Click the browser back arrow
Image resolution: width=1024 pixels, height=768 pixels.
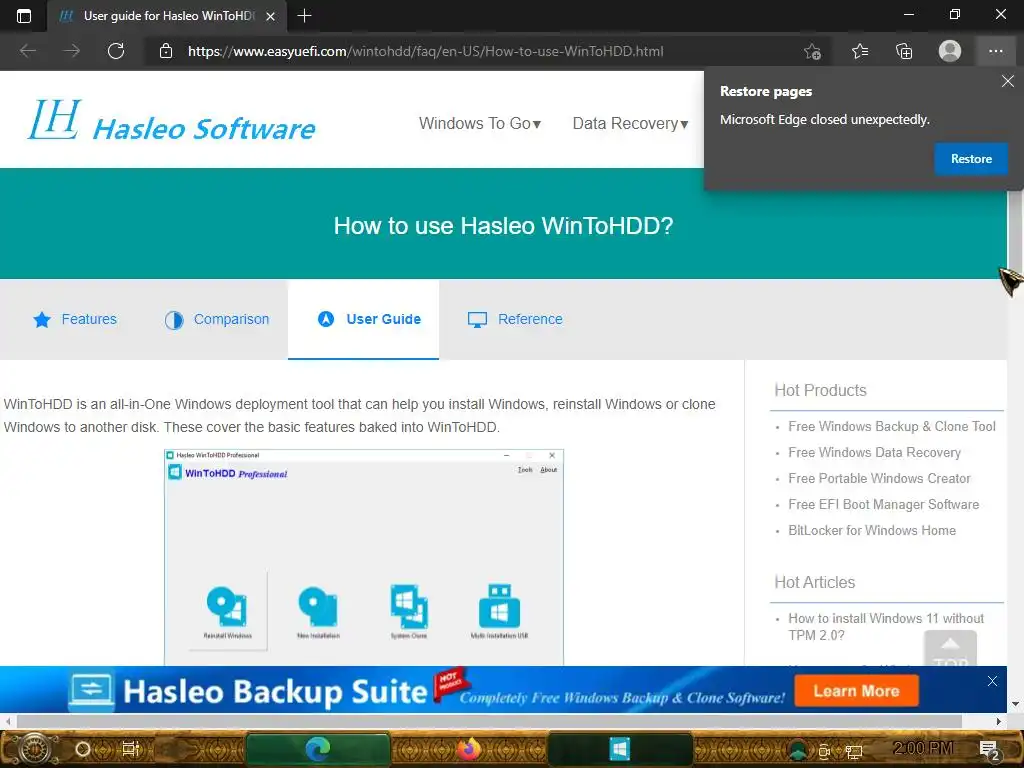(x=27, y=51)
